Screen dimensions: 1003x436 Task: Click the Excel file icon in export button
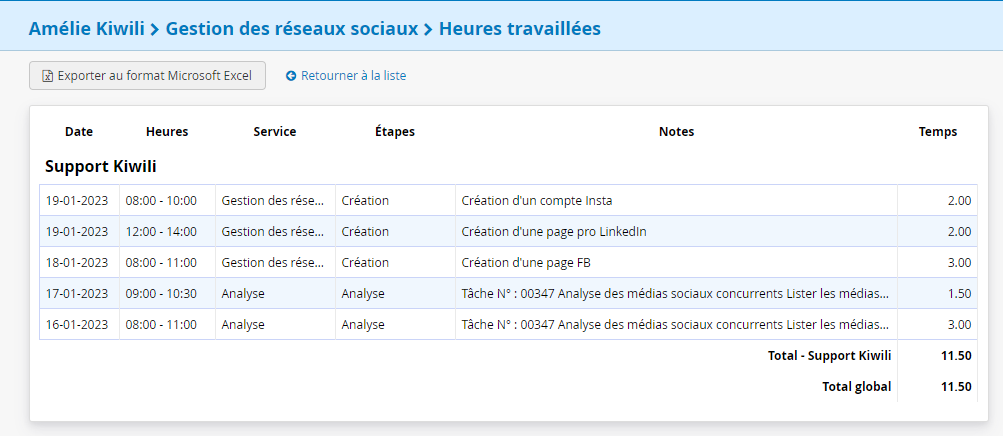tap(47, 76)
